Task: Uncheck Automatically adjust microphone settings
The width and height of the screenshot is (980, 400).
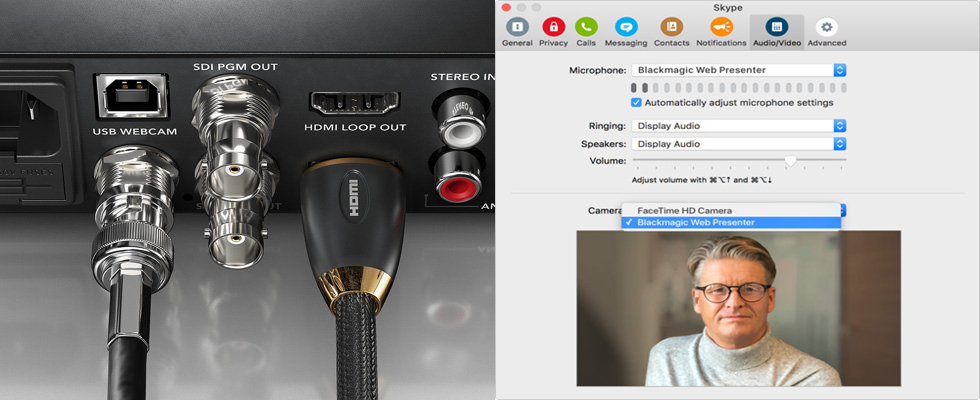Action: 637,103
